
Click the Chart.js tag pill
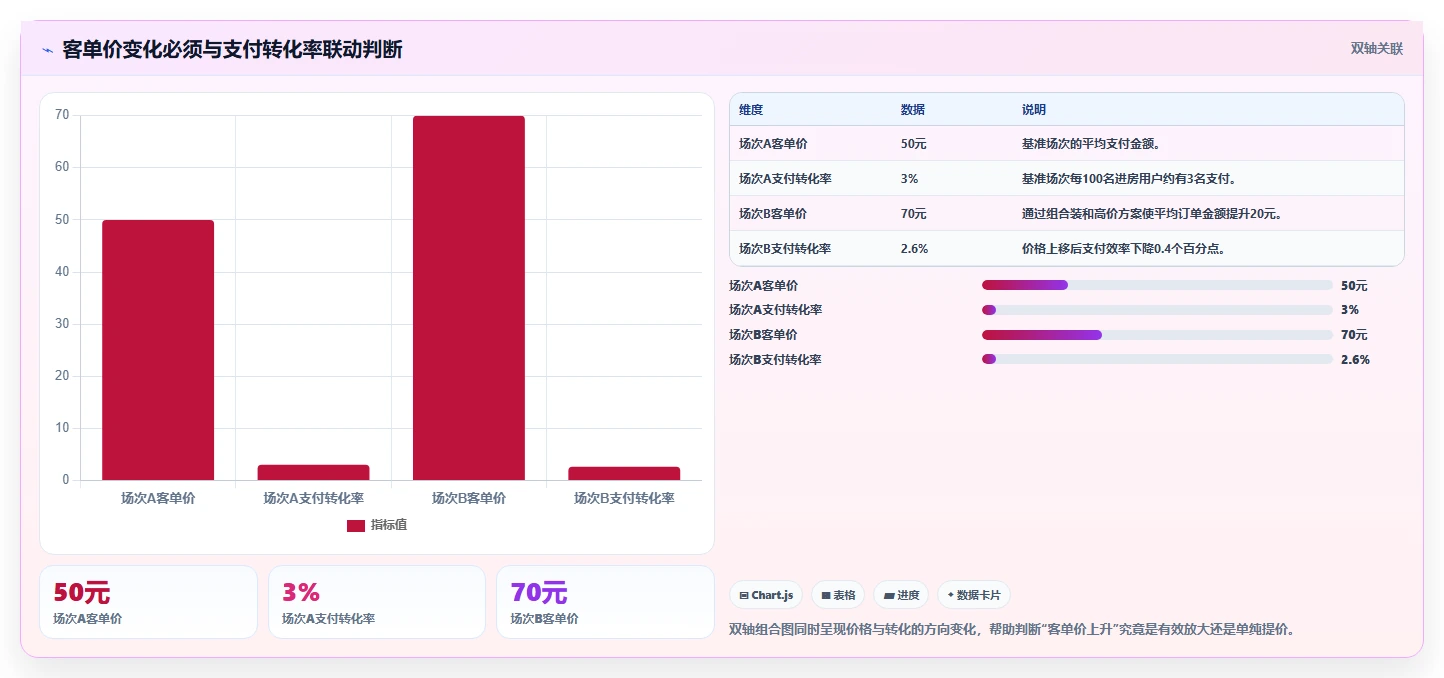[766, 595]
